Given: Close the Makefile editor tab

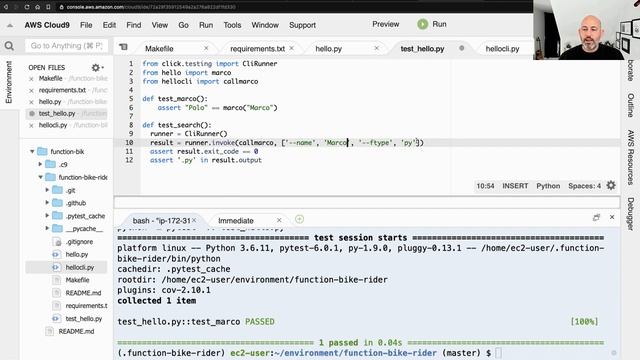Looking at the screenshot, I should pos(206,48).
